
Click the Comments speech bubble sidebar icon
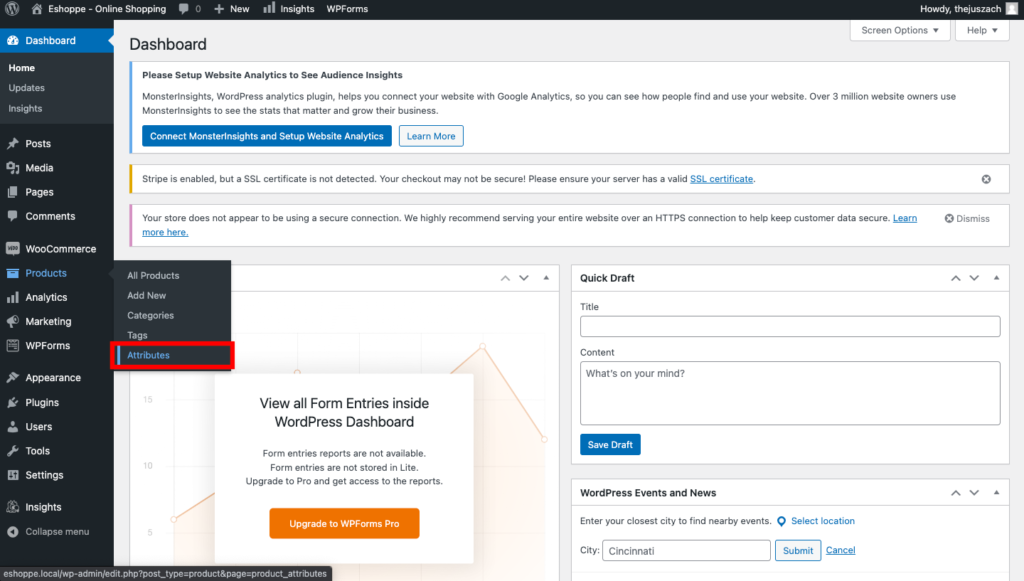[12, 216]
